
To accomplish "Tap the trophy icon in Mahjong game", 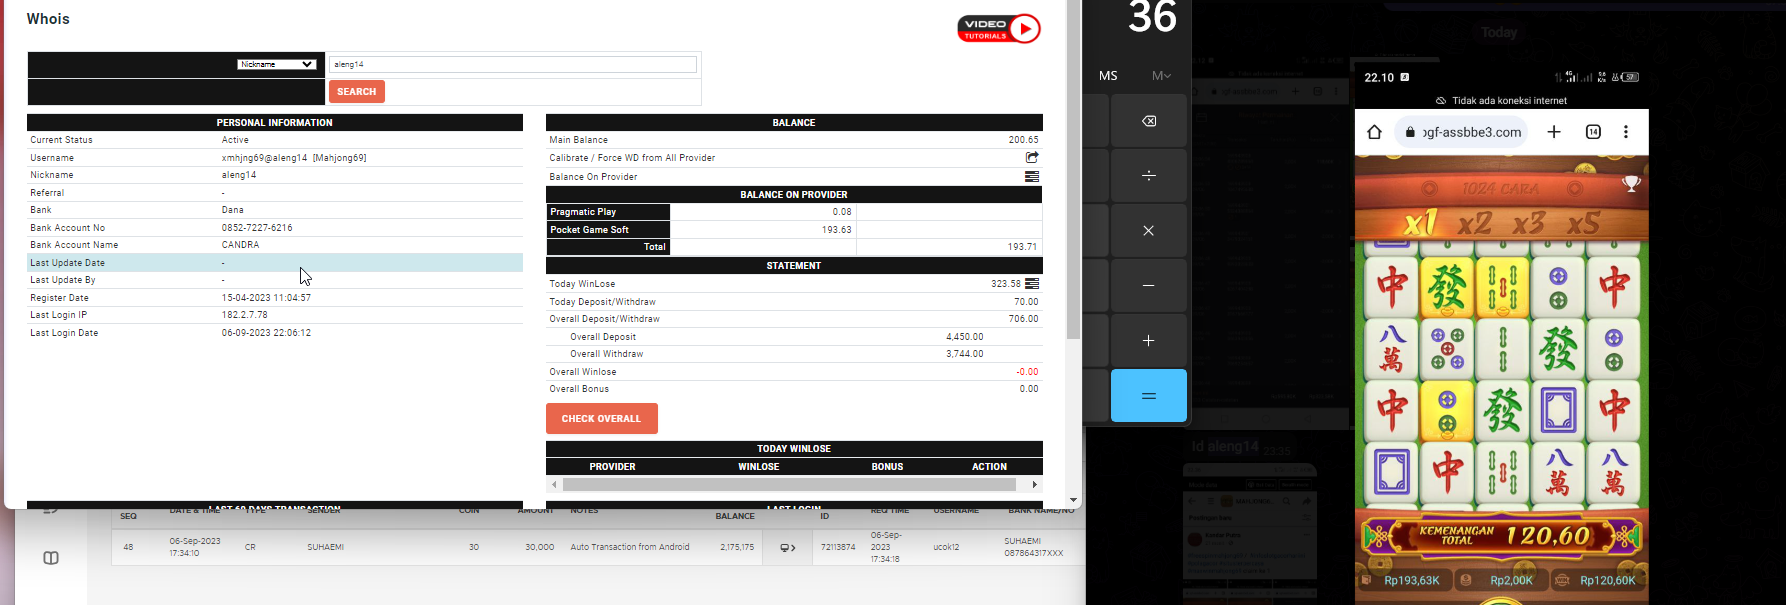I will 1631,184.
